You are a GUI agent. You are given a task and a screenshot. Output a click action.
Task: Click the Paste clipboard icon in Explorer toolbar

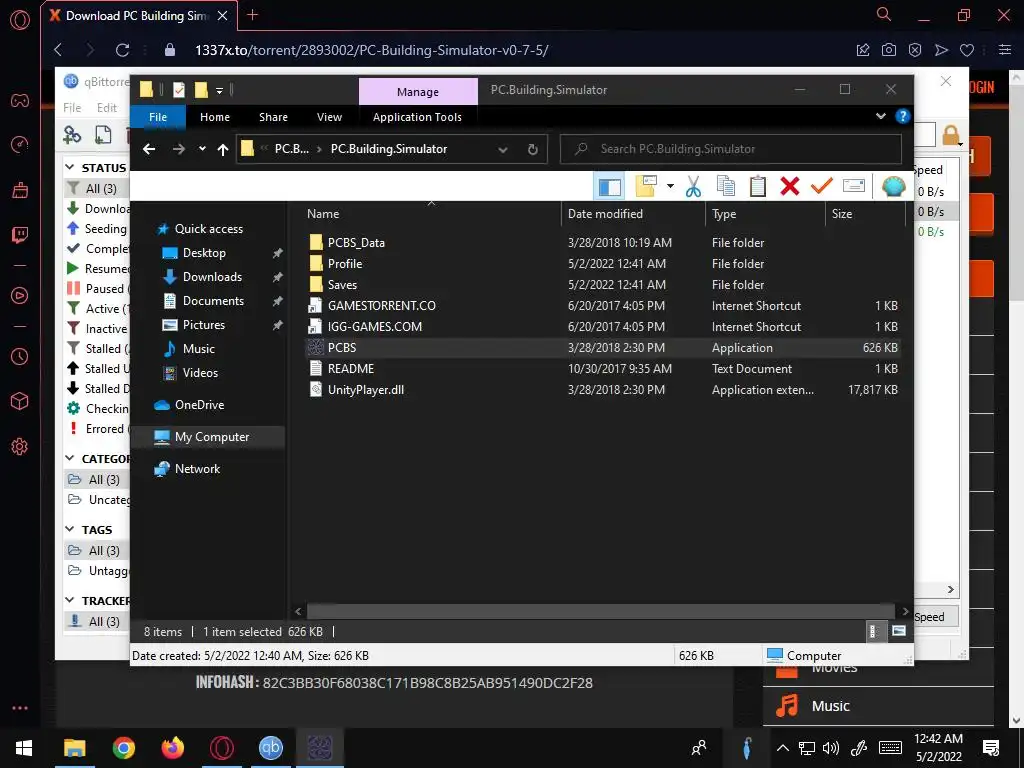(x=758, y=187)
